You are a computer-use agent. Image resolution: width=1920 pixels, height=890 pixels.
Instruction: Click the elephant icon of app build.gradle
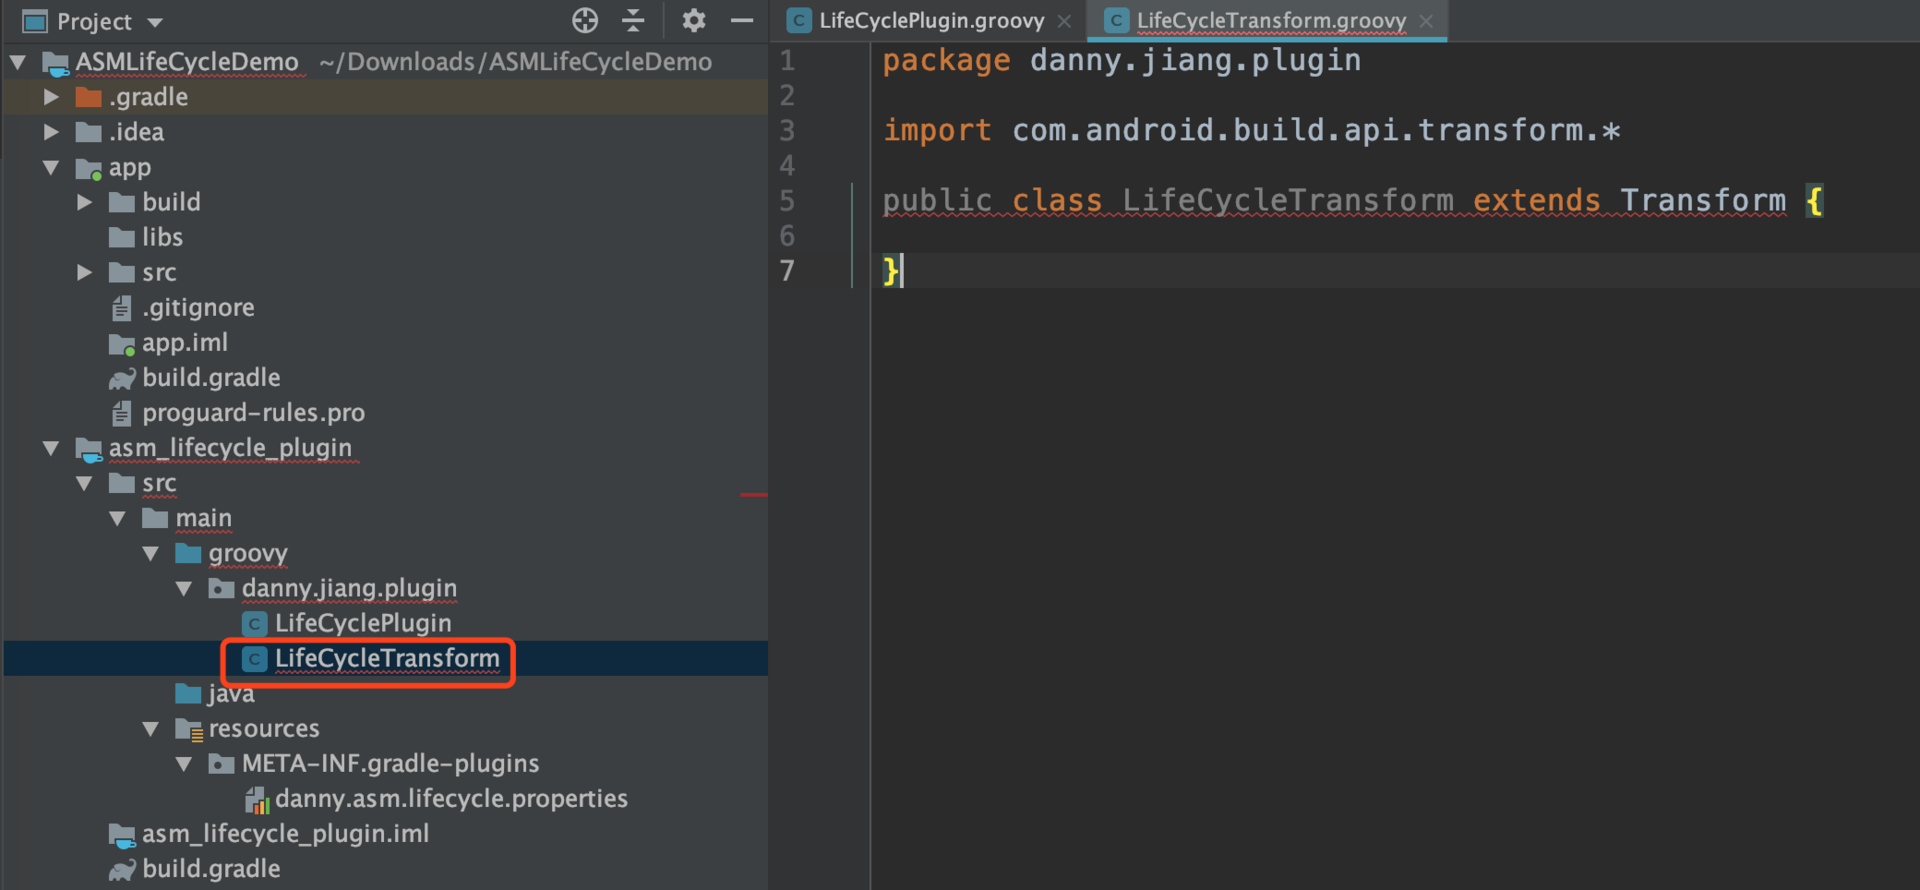pos(122,379)
